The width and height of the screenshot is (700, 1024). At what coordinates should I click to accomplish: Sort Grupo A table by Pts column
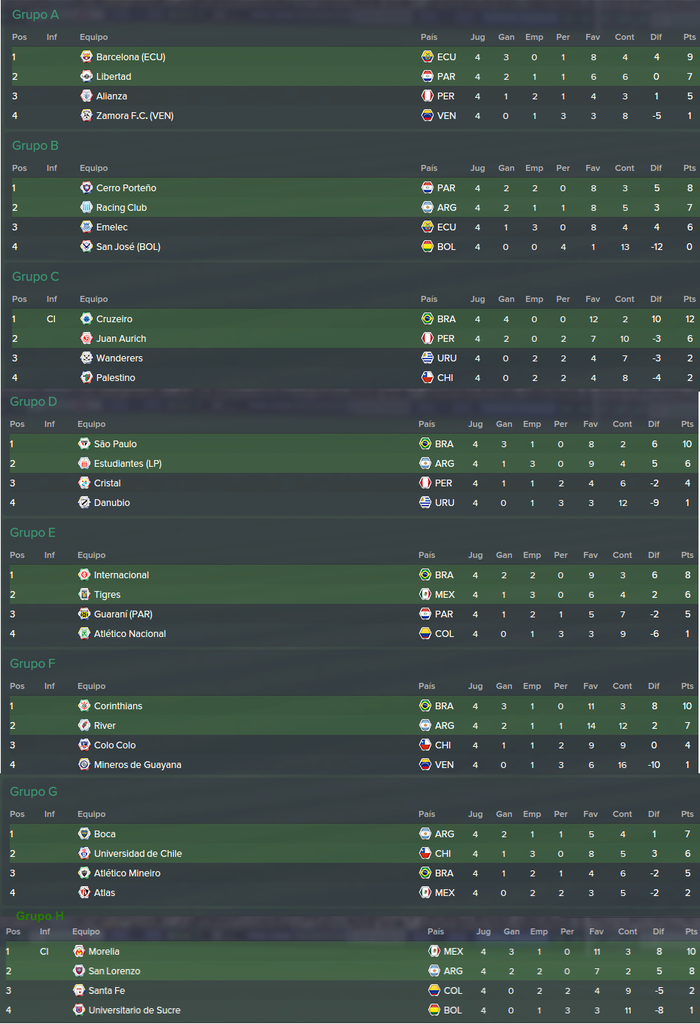click(x=690, y=37)
